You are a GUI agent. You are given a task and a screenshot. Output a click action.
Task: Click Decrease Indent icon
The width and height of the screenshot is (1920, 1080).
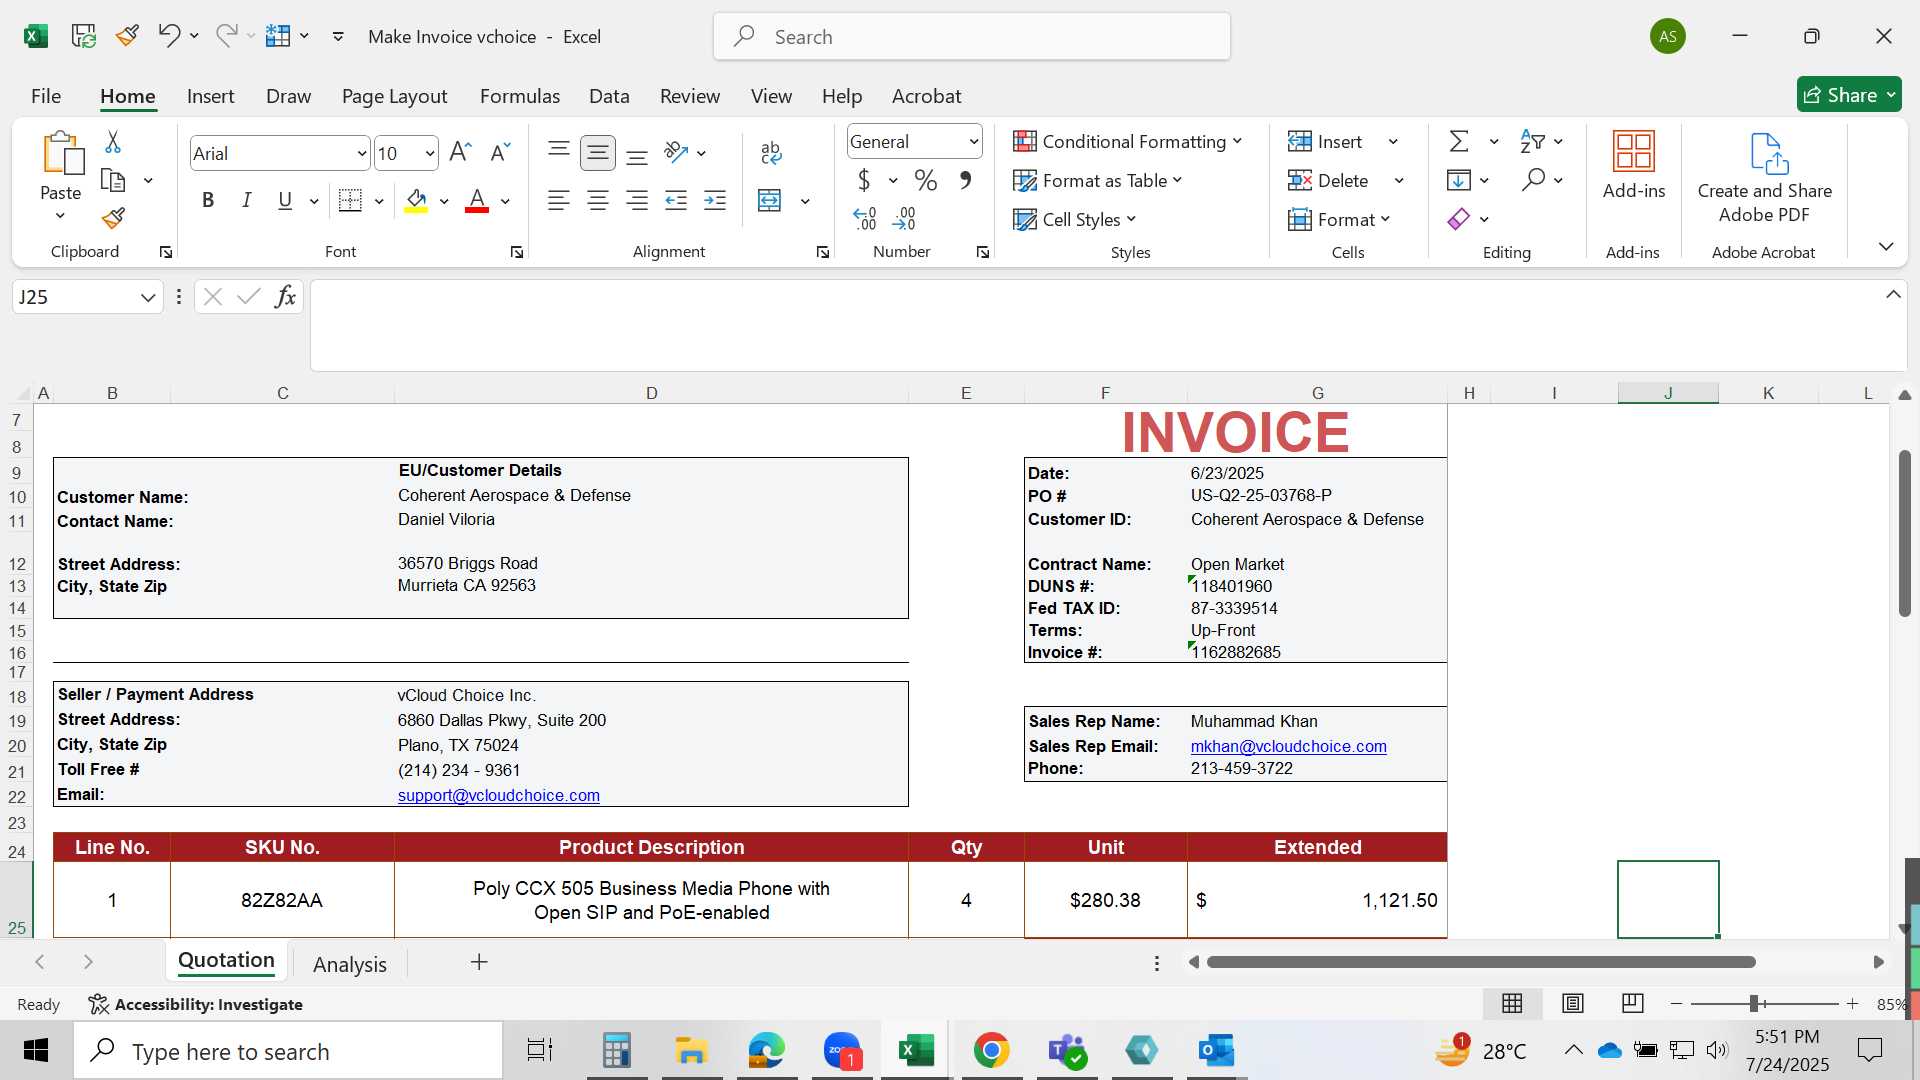point(676,200)
